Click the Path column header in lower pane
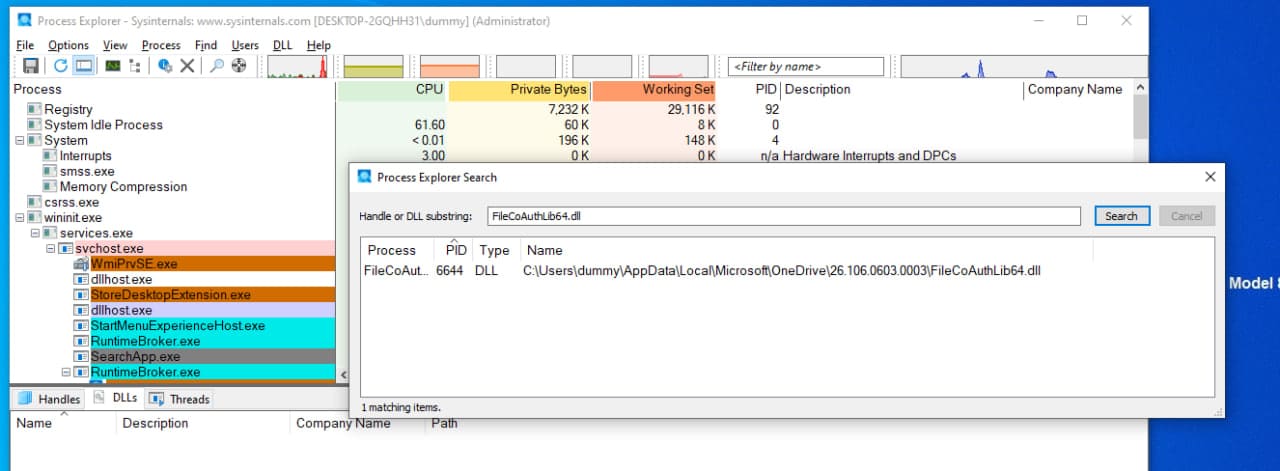Screen dimensions: 1280x471 tap(444, 423)
